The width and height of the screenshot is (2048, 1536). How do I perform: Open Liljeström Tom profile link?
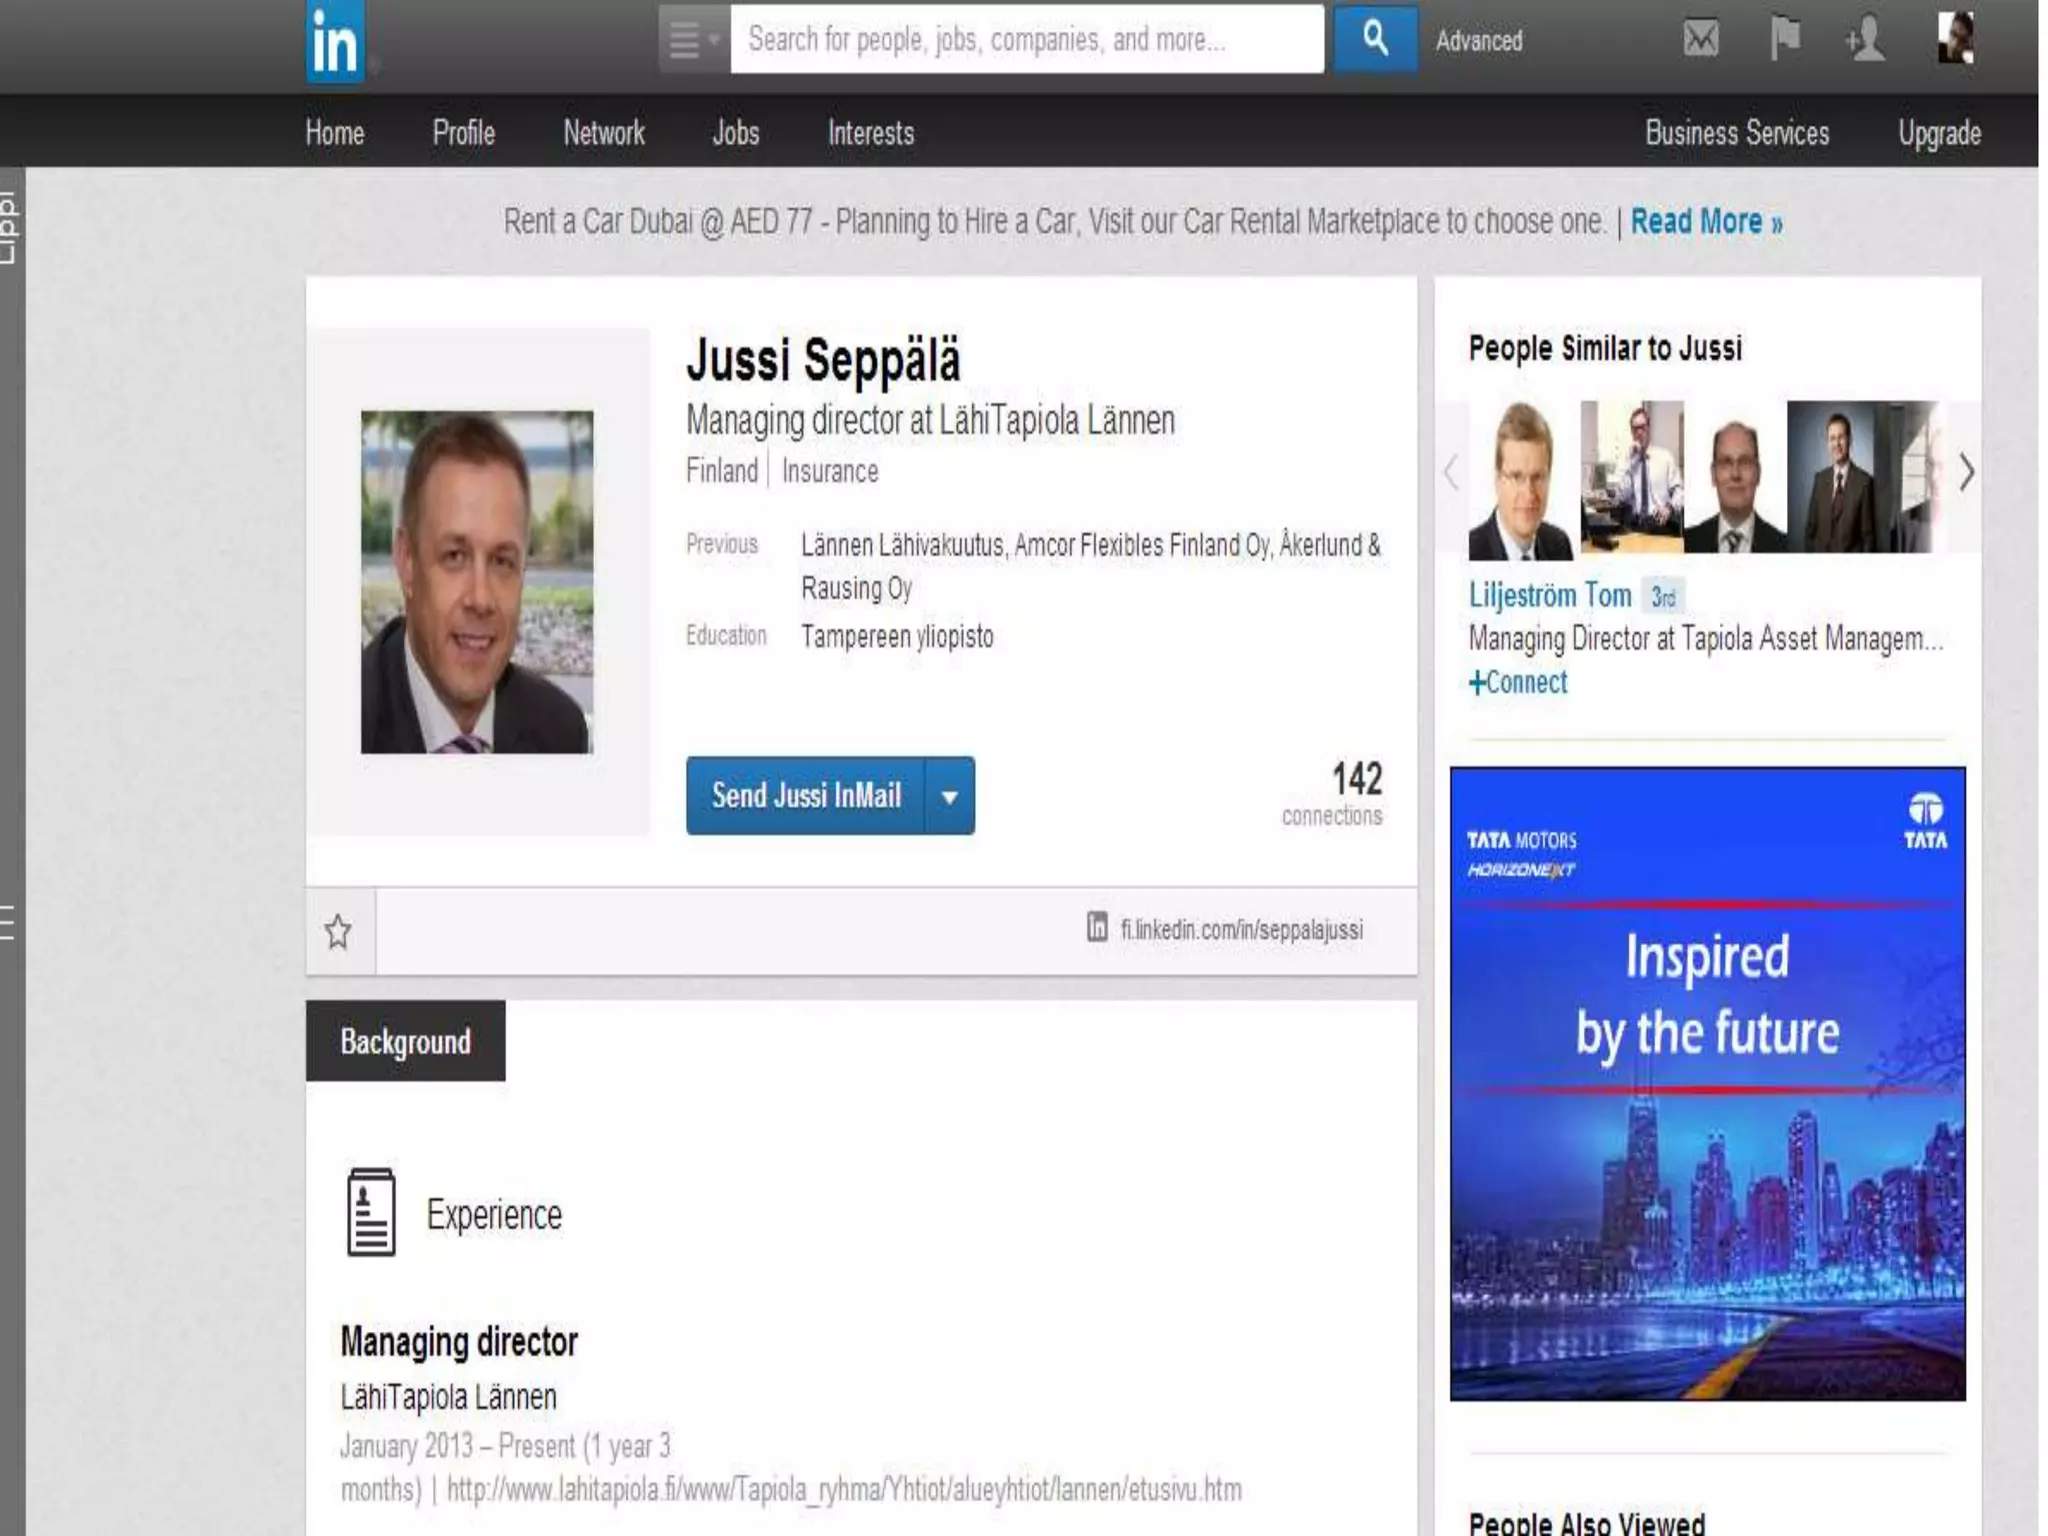pos(1550,595)
